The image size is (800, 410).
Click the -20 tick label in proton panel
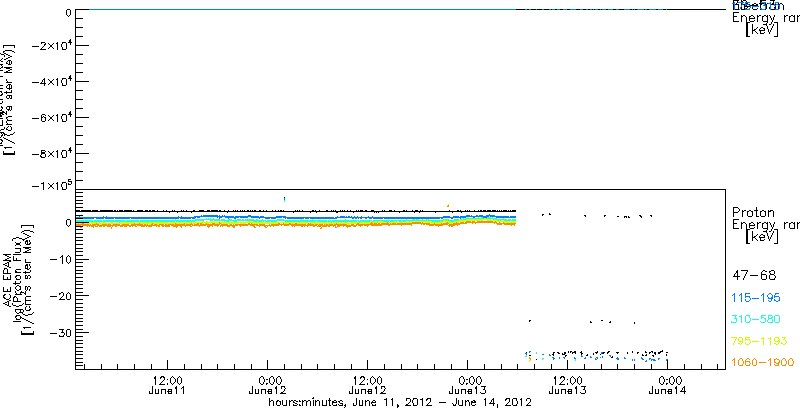click(60, 296)
